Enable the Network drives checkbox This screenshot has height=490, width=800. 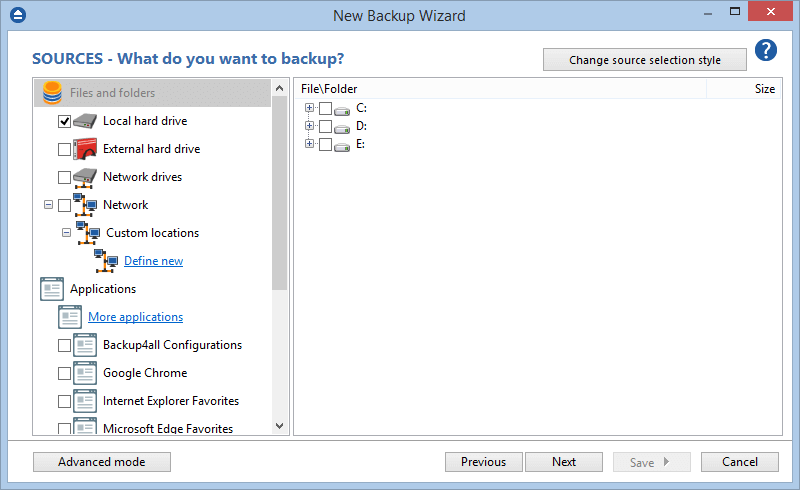tap(64, 177)
